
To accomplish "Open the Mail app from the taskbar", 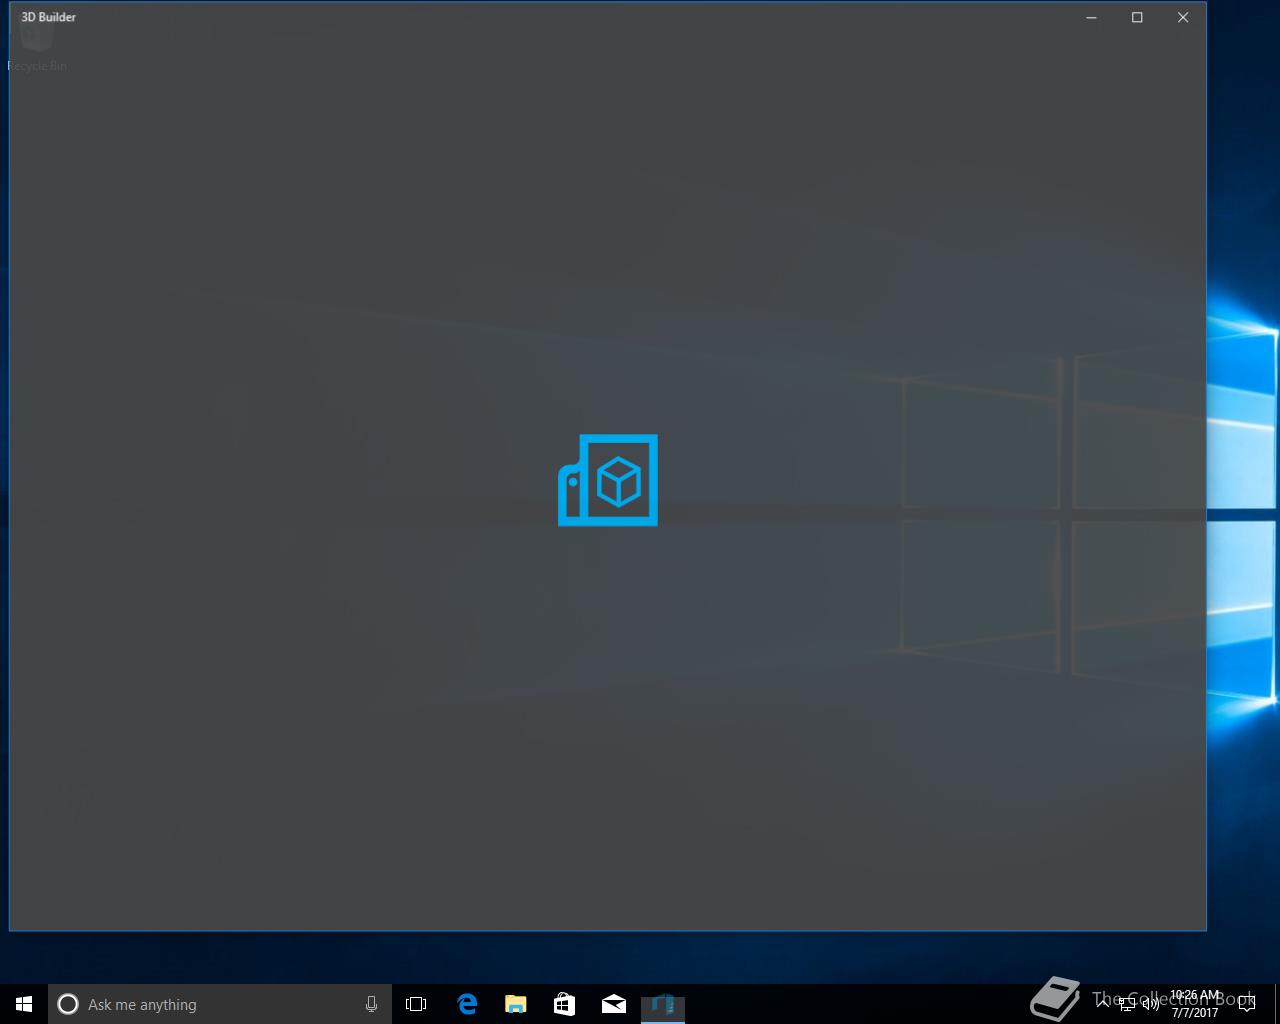I will (x=613, y=1004).
